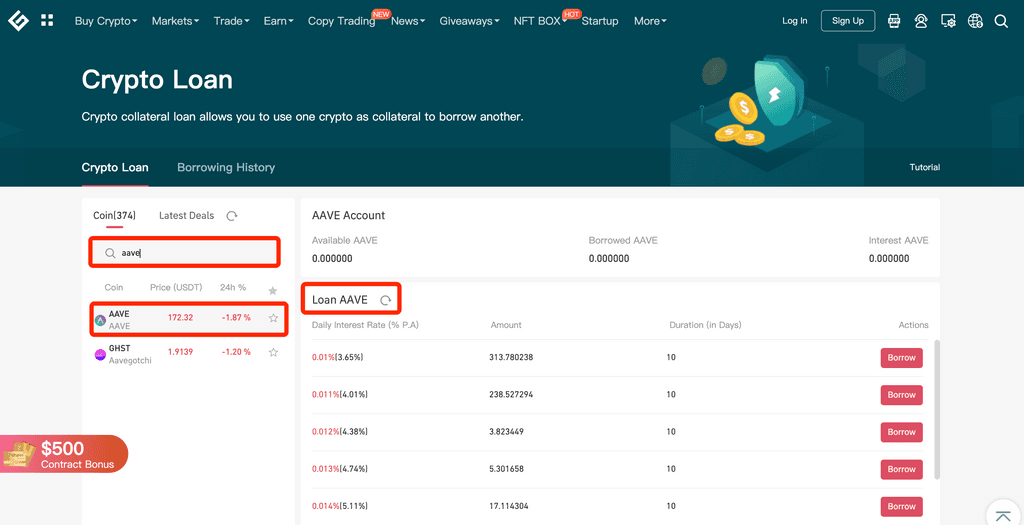Expand the Trade menu
The height and width of the screenshot is (525, 1024).
pos(232,21)
